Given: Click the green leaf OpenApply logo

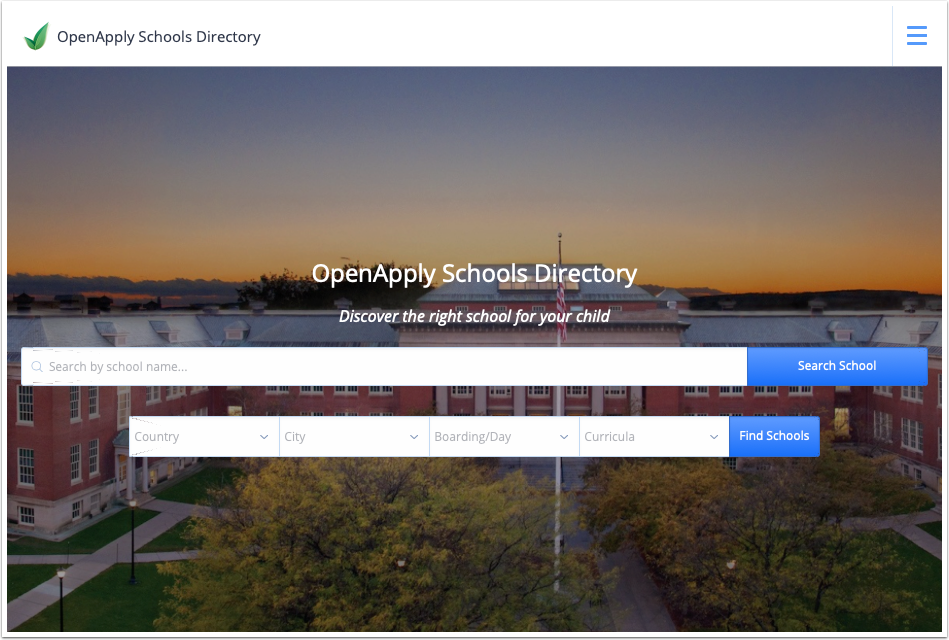Looking at the screenshot, I should coord(36,36).
